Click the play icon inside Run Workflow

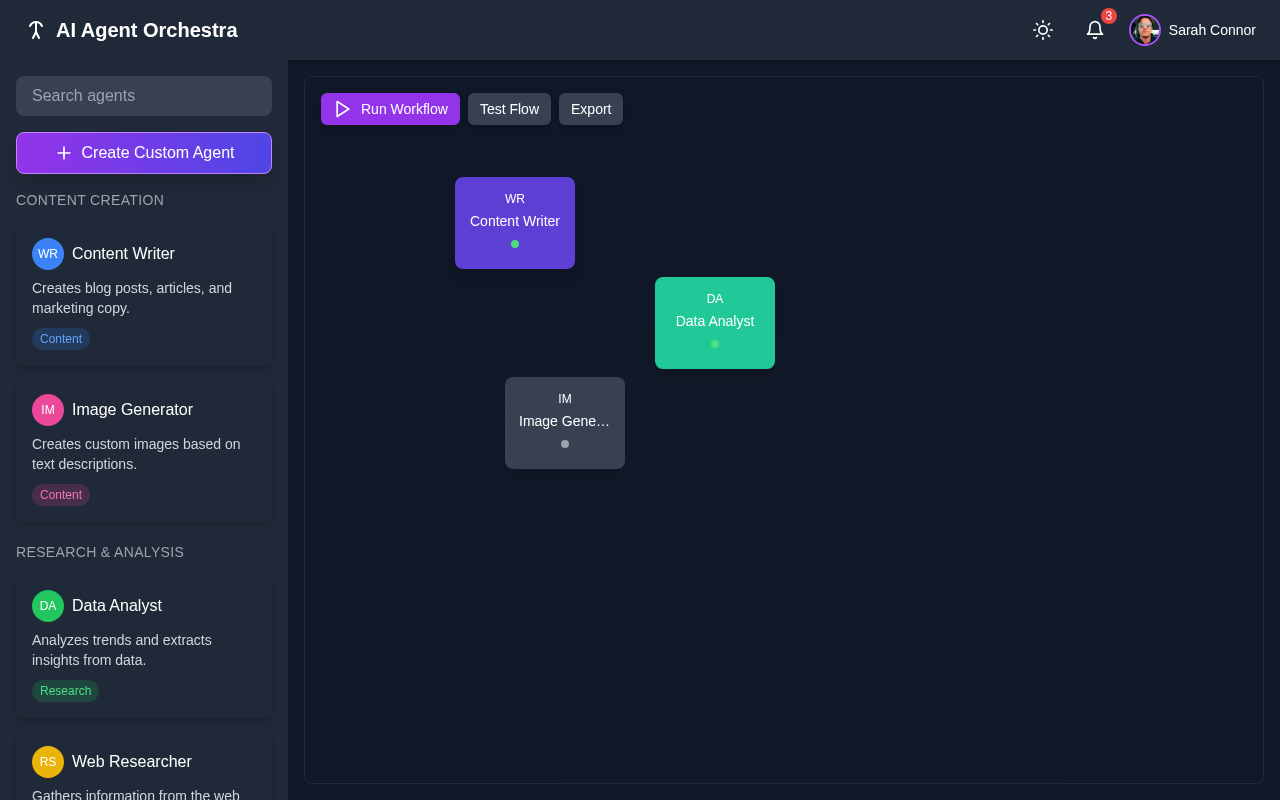pyautogui.click(x=343, y=109)
